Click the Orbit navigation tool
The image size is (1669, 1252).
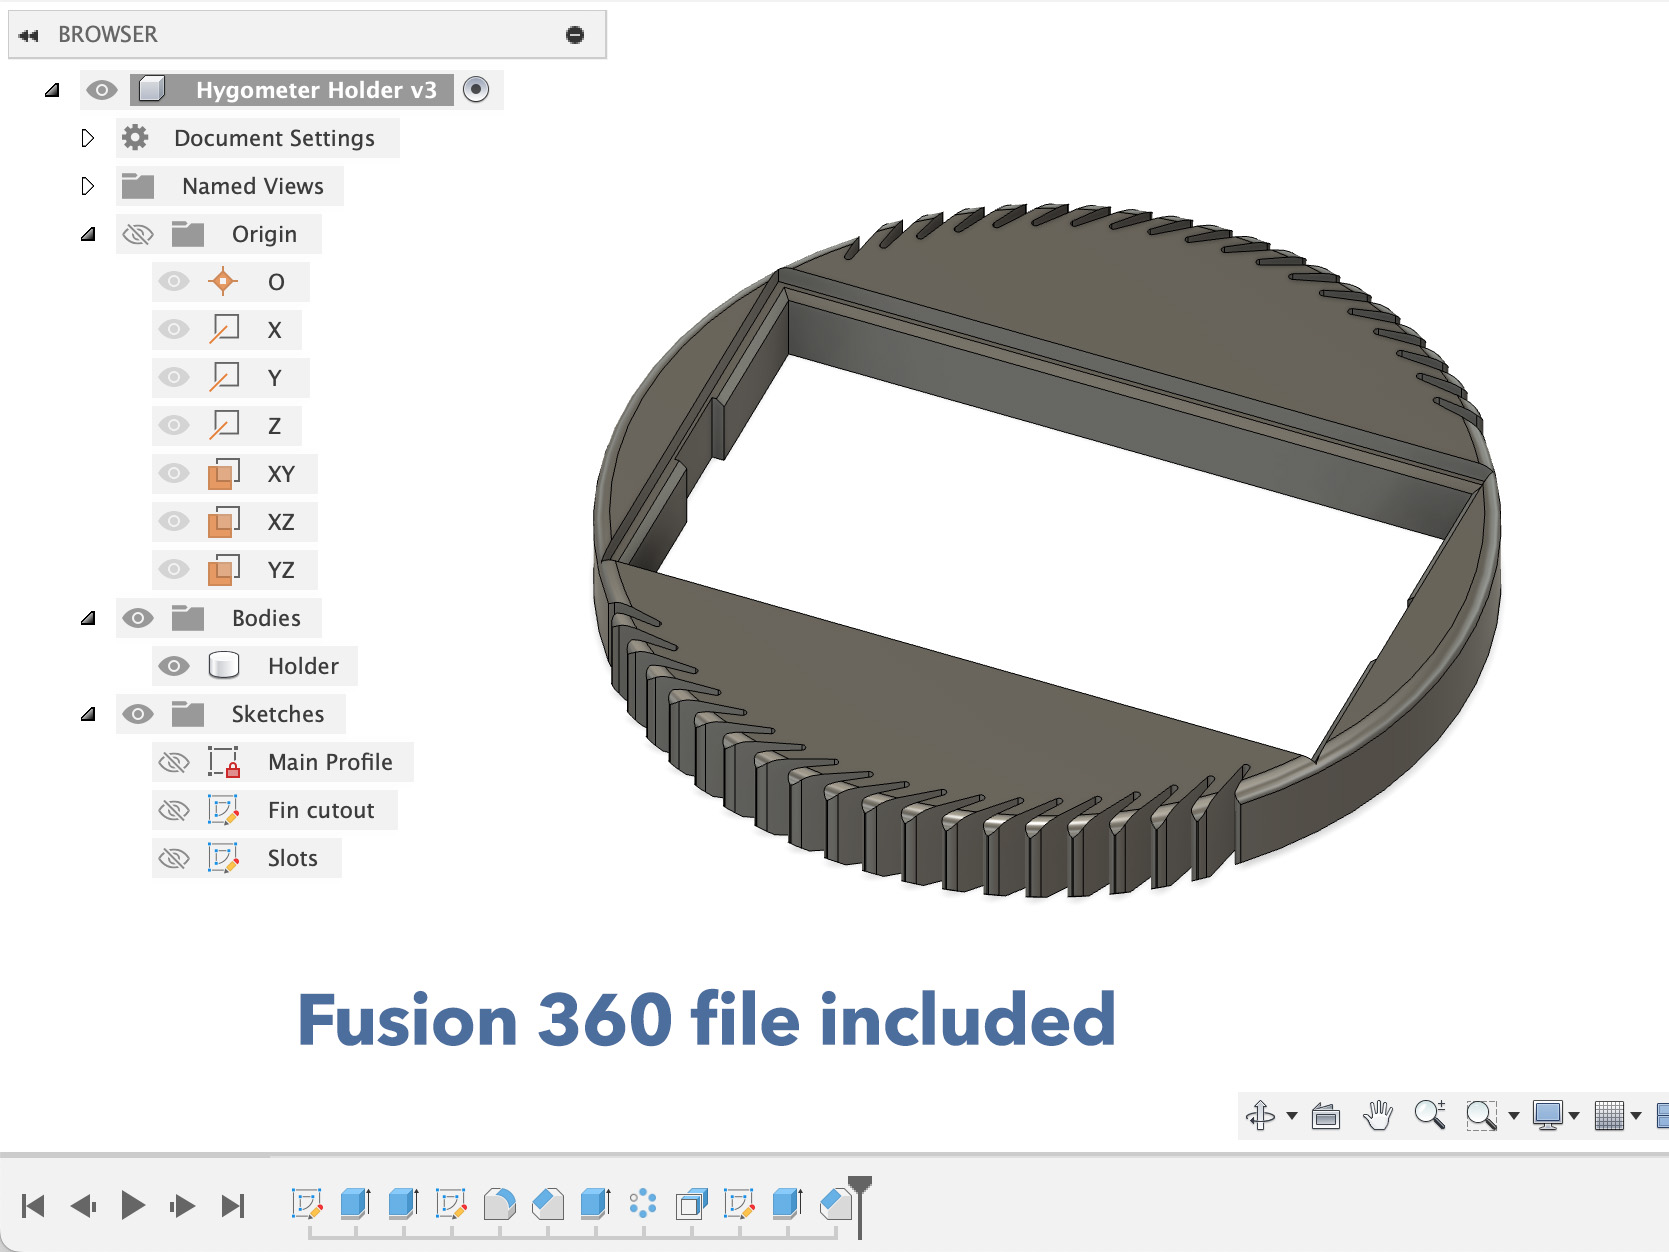[x=1260, y=1115]
